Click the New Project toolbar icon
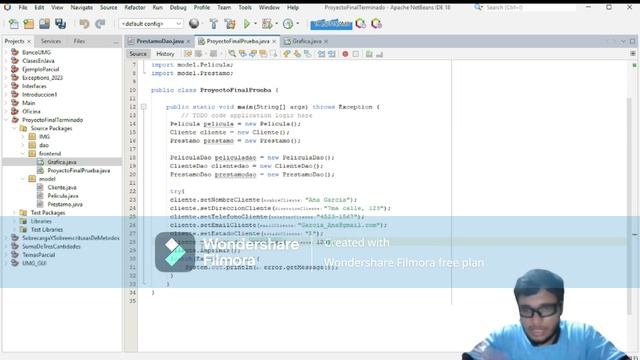 click(29, 24)
